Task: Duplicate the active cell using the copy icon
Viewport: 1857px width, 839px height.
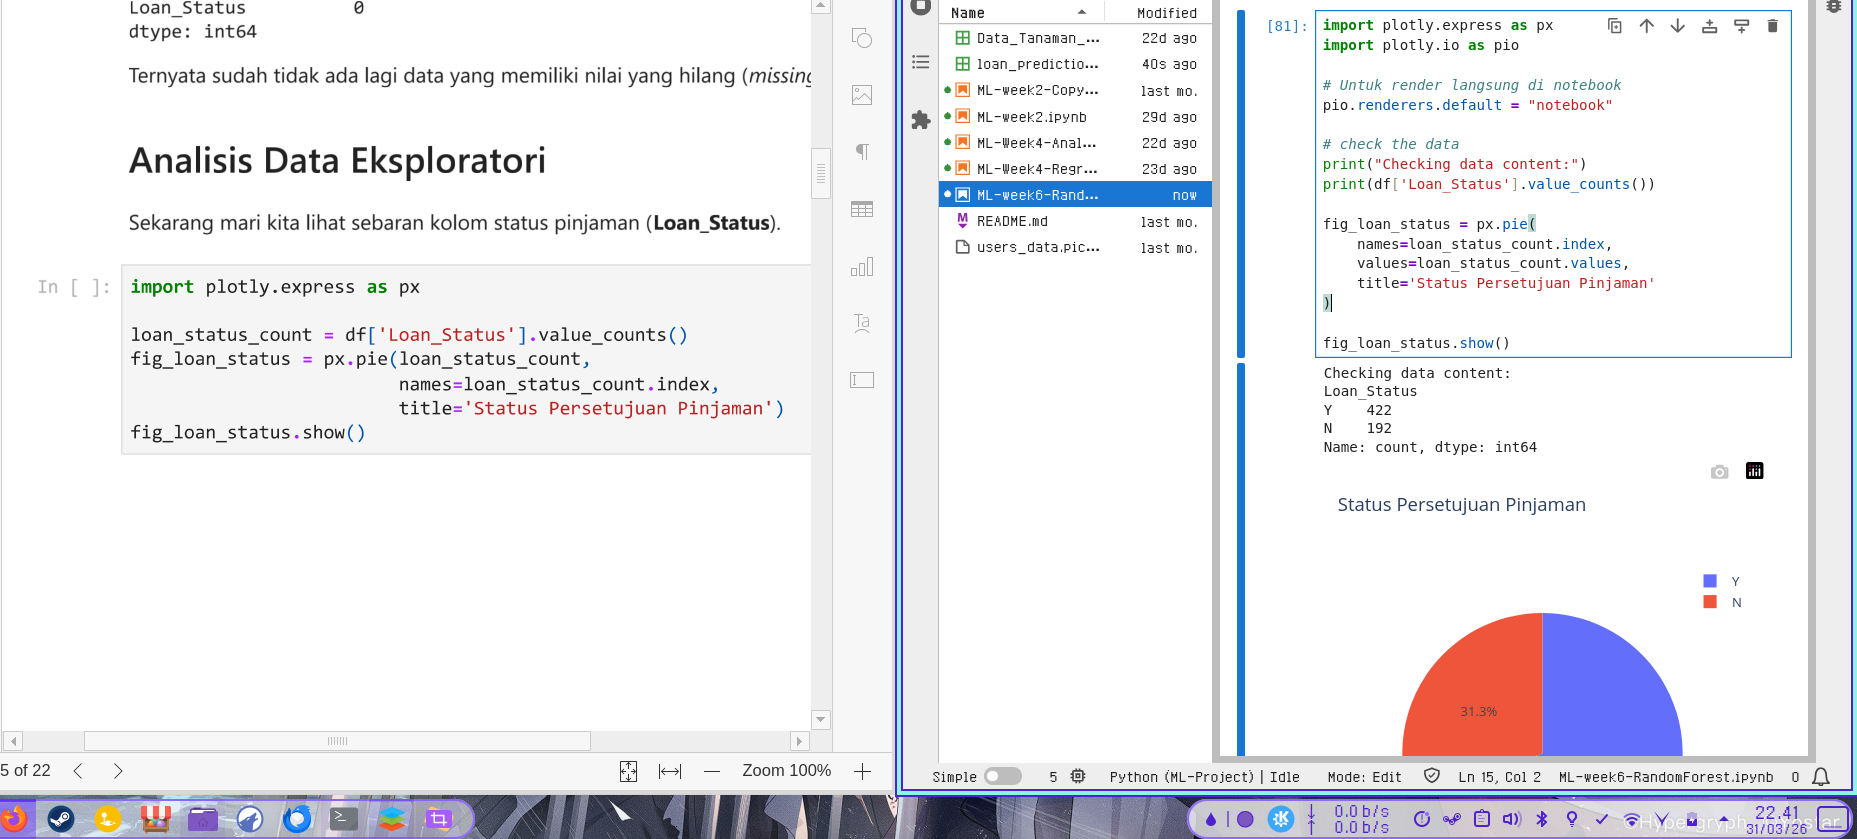Action: pyautogui.click(x=1614, y=26)
